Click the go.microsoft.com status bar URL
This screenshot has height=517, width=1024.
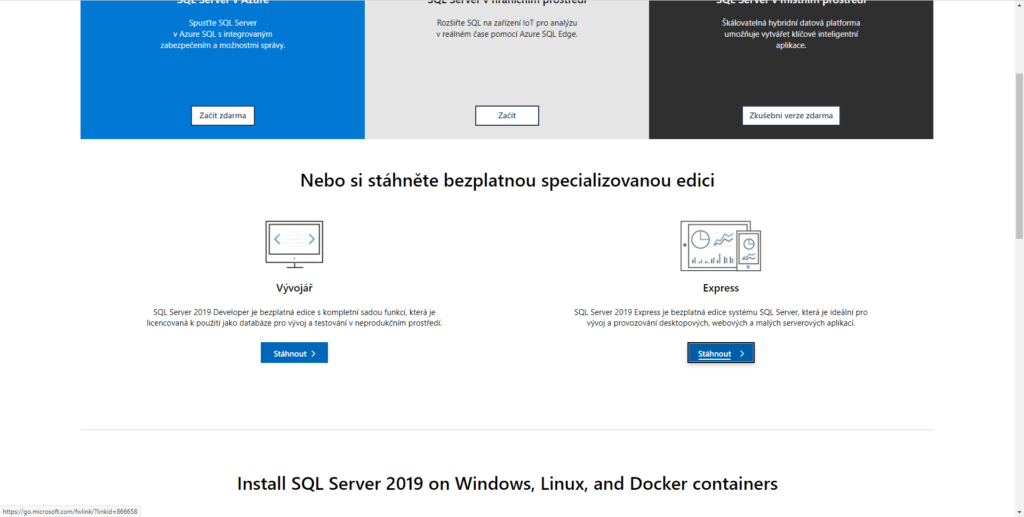click(x=70, y=511)
